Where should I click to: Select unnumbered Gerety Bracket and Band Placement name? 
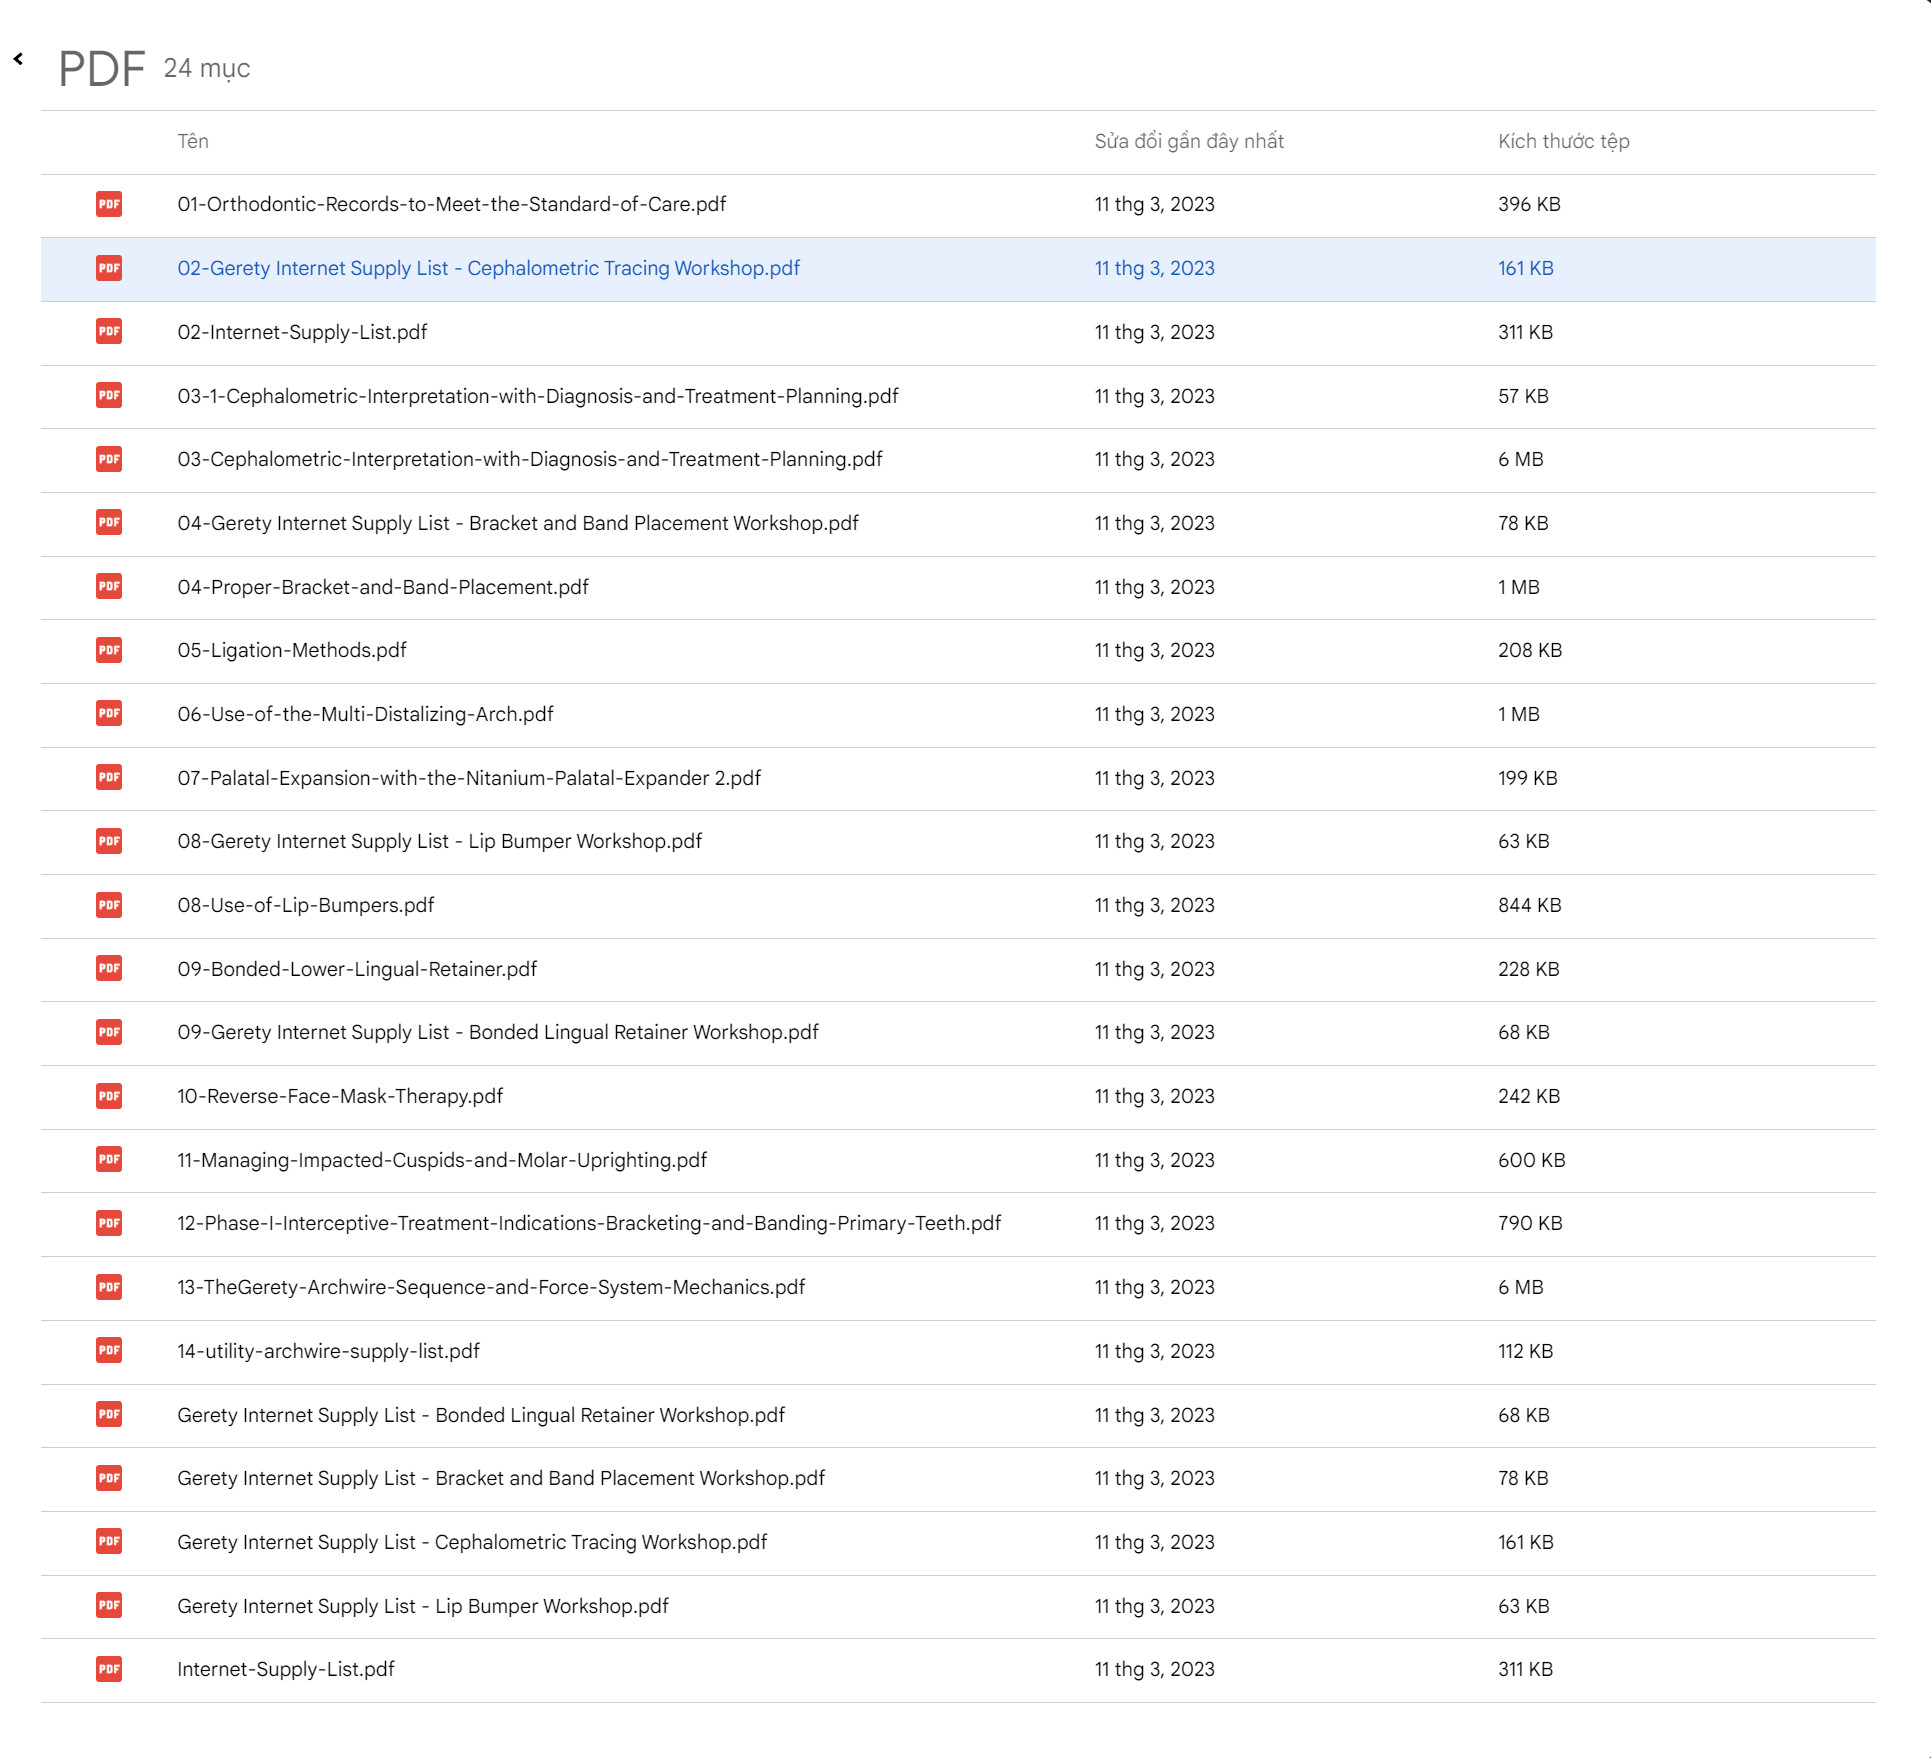coord(501,1478)
